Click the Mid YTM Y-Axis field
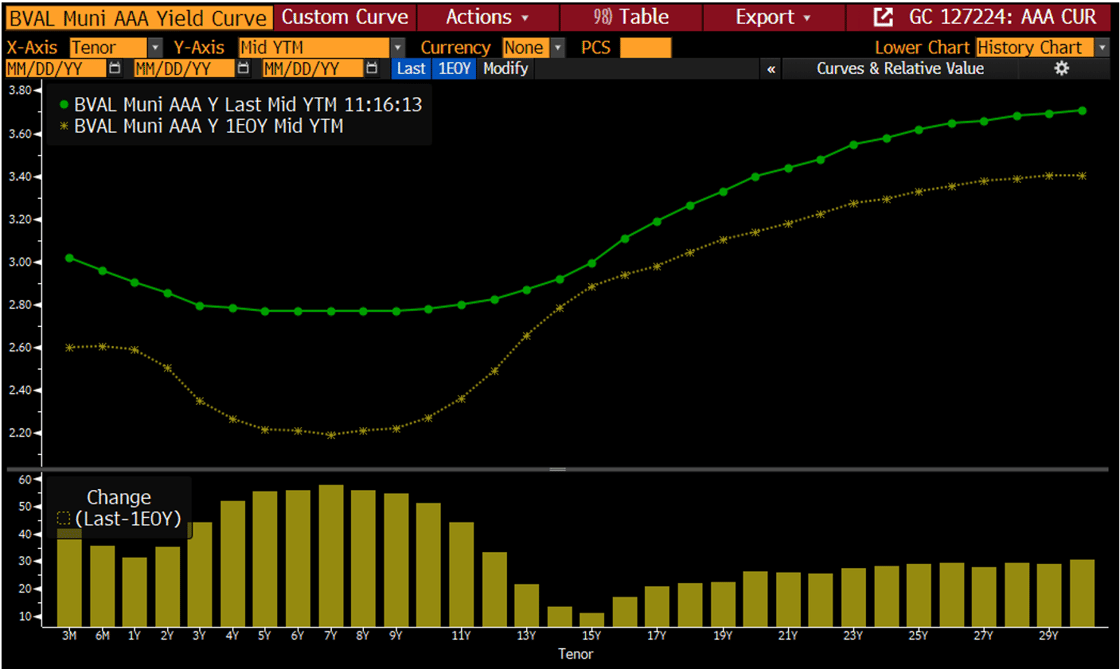Screen dimensions: 1120x669 pos(314,48)
